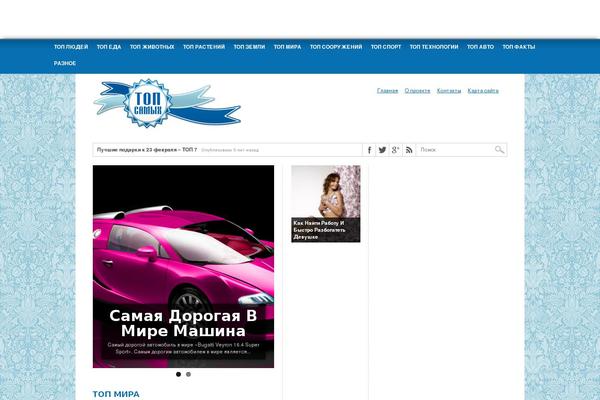Open ТОП ТЕХНОЛОГИИ menu item

pyautogui.click(x=434, y=47)
